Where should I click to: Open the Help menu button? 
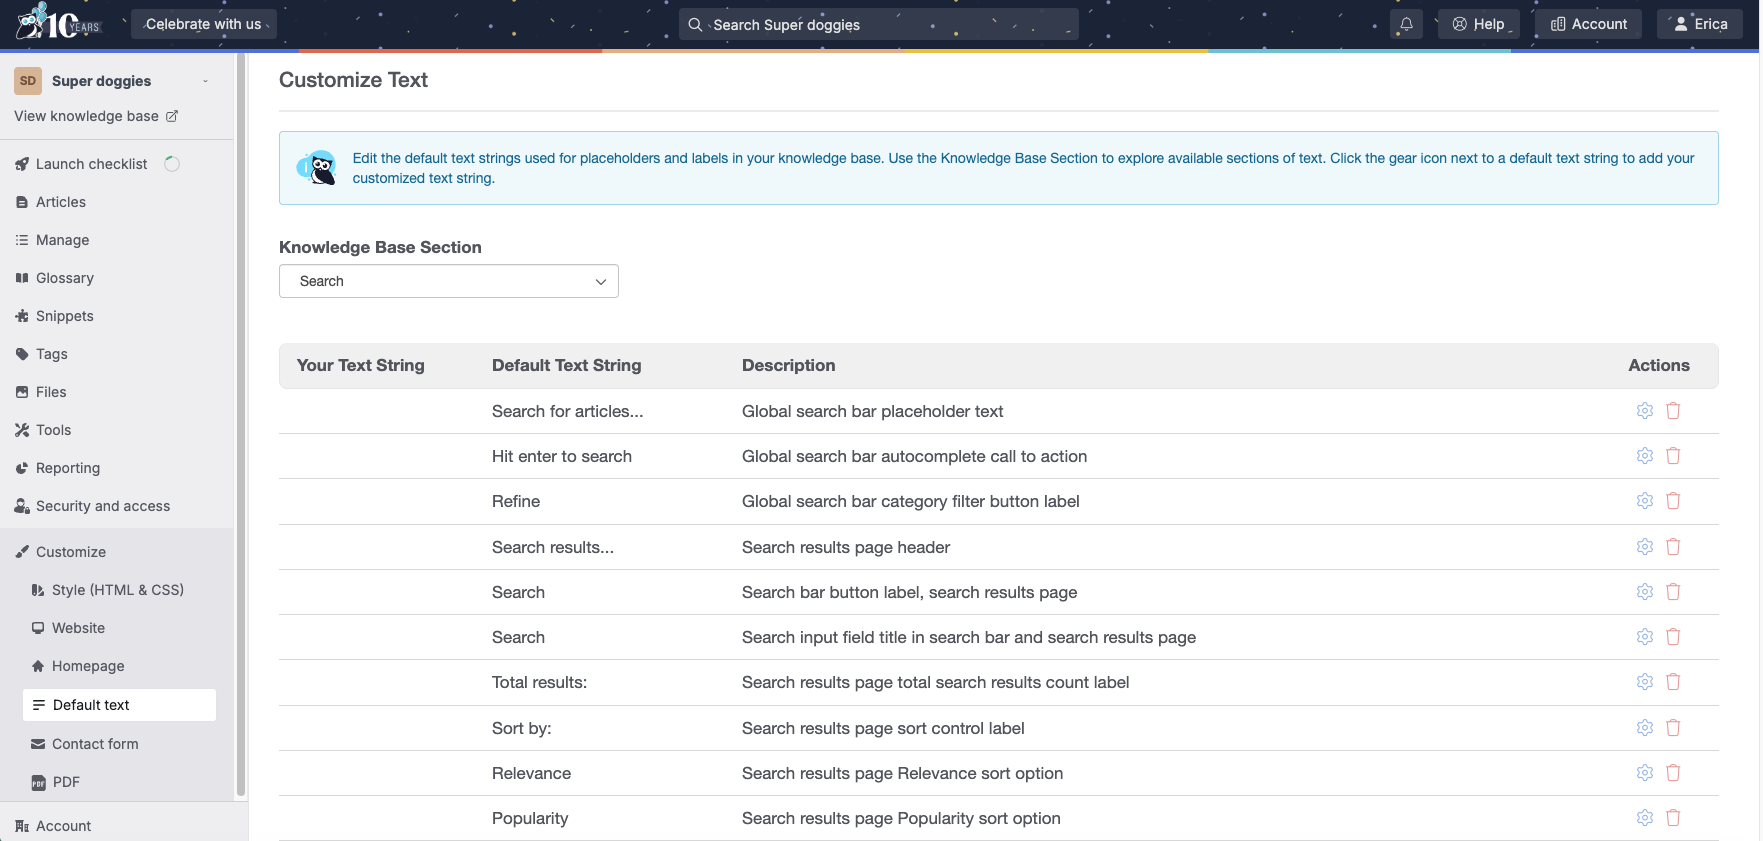(1478, 24)
